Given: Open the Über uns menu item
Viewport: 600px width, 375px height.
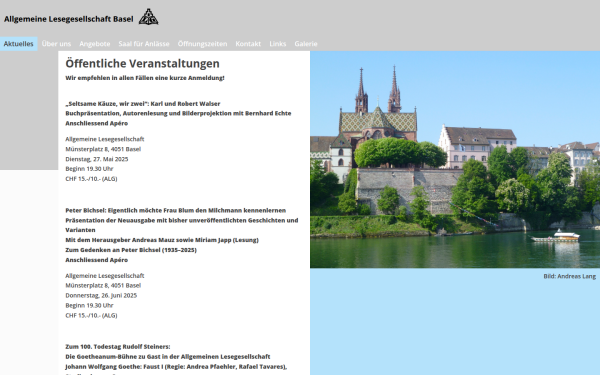Looking at the screenshot, I should (56, 44).
